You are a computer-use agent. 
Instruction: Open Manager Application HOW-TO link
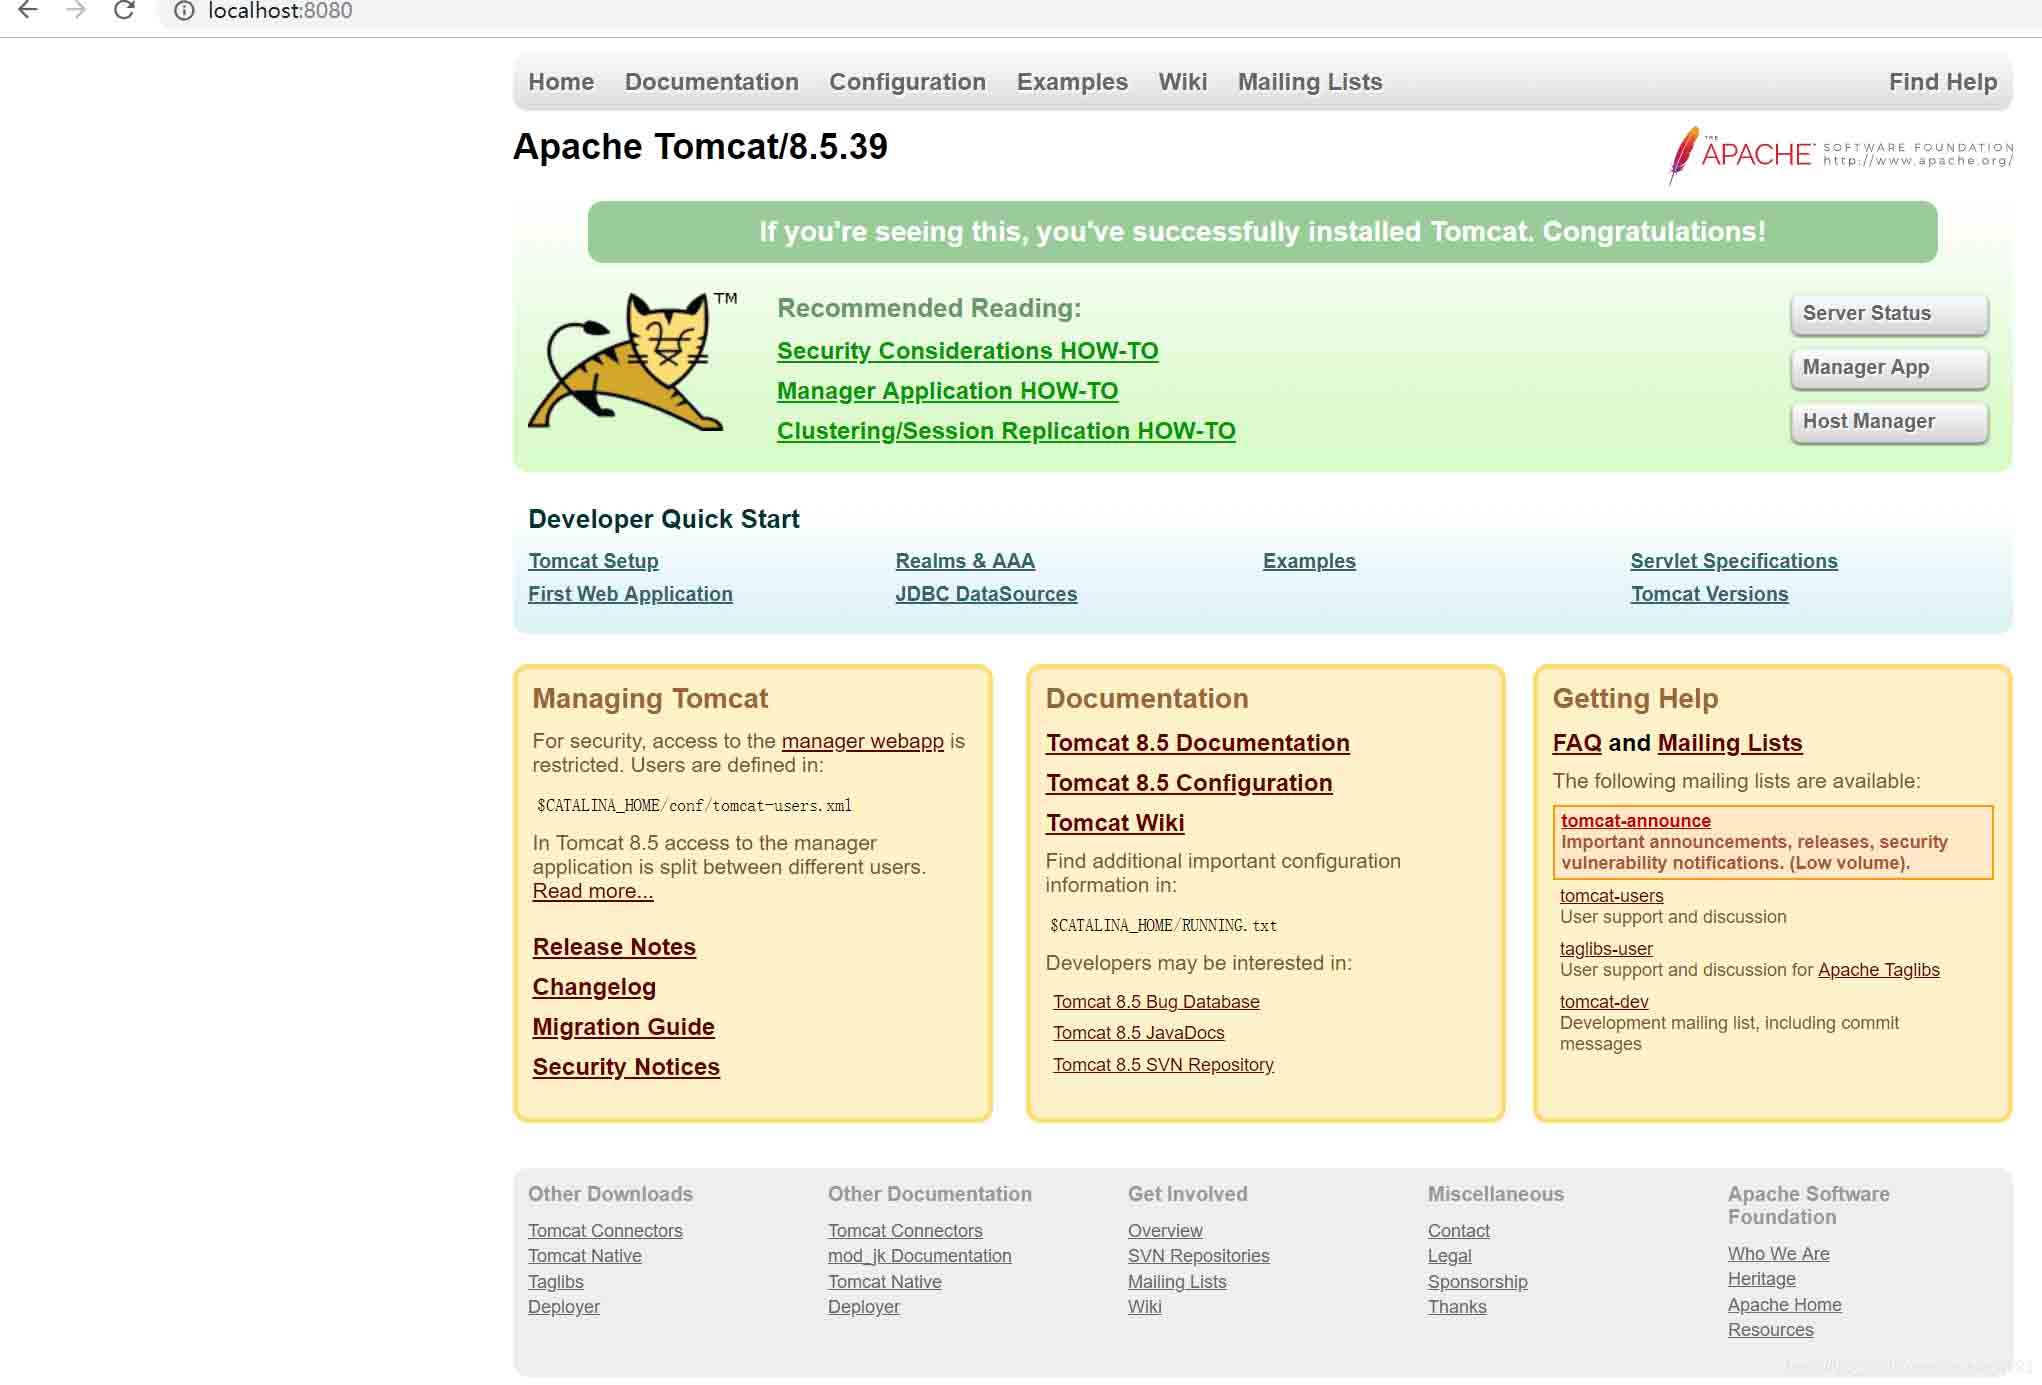pyautogui.click(x=947, y=391)
